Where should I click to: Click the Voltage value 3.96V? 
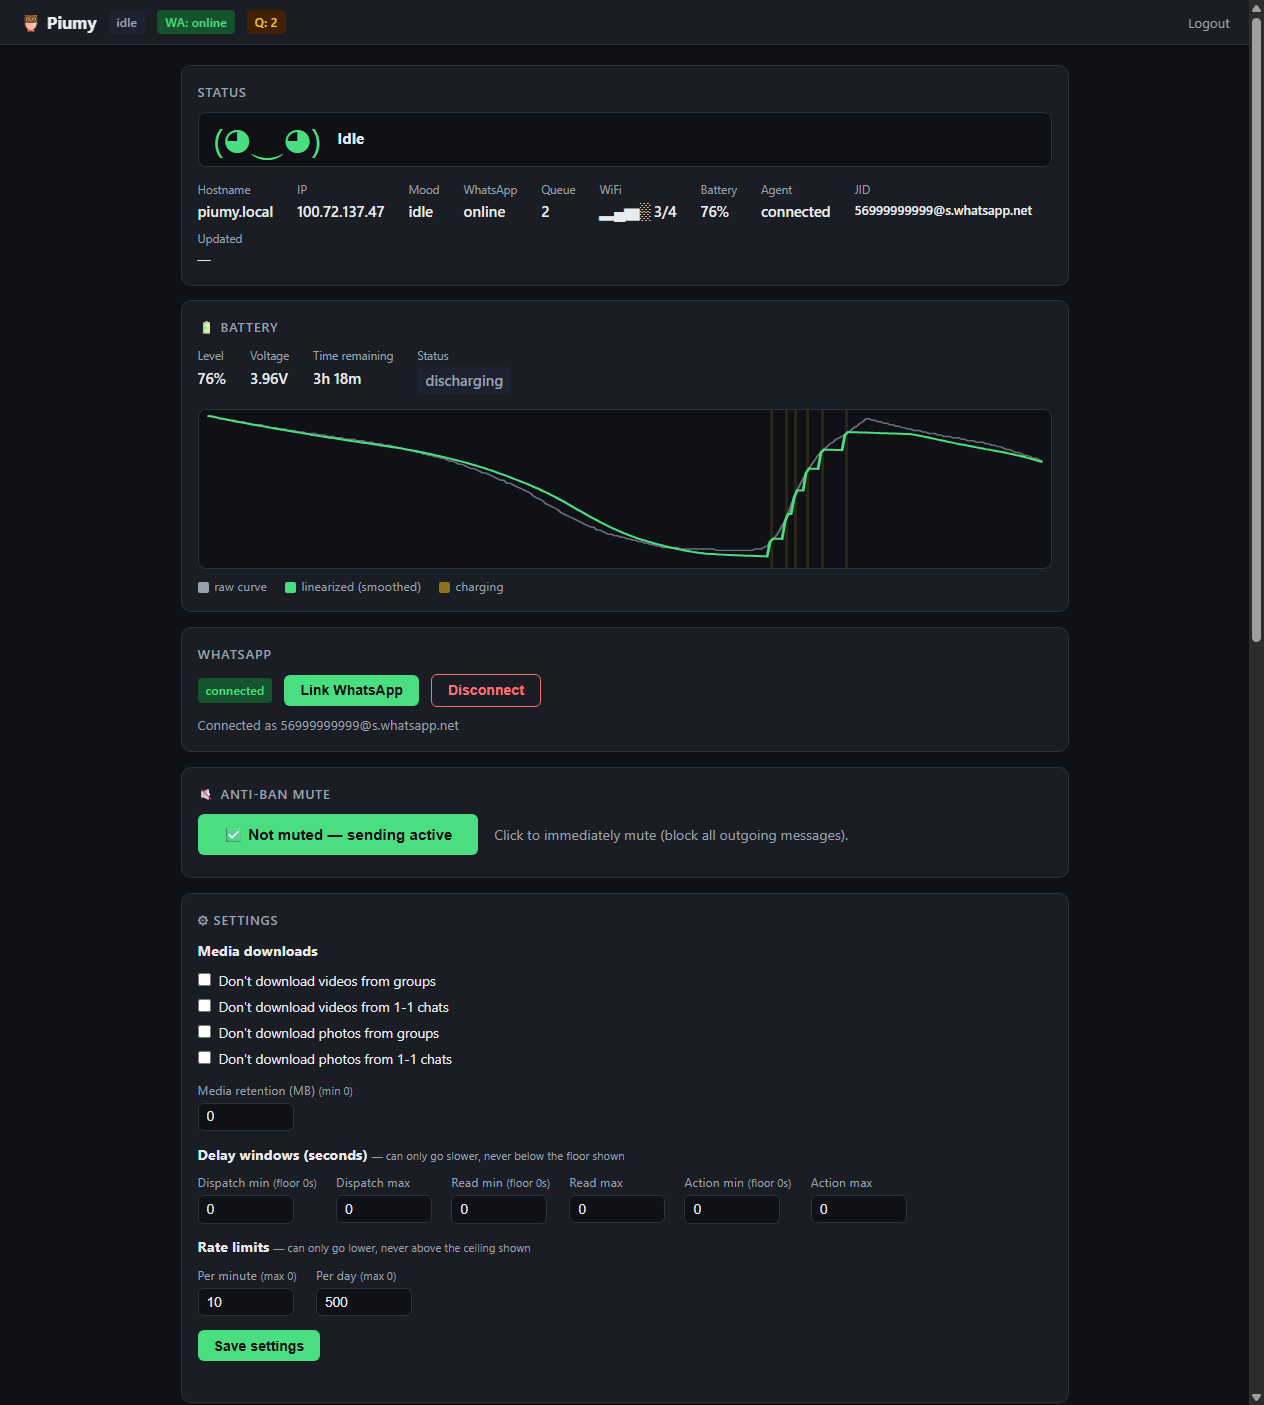click(269, 379)
